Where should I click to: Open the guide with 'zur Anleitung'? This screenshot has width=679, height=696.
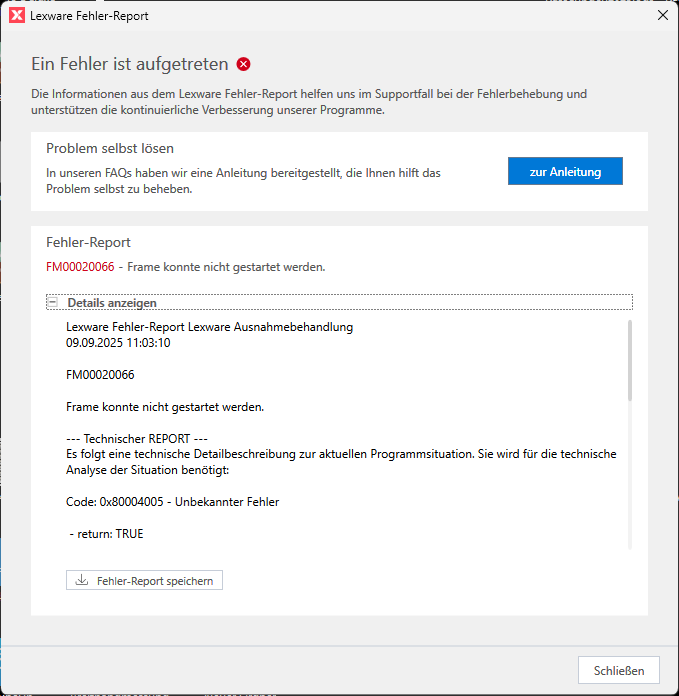click(x=565, y=171)
